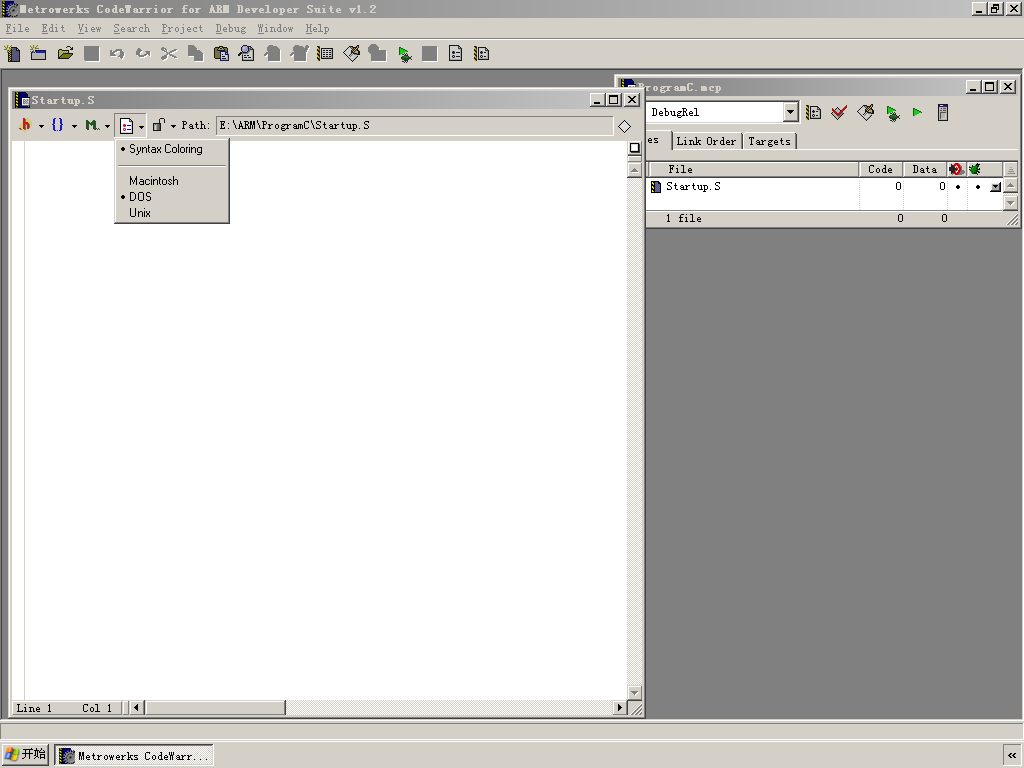This screenshot has width=1024, height=768.
Task: Click the striped grid icon in main toolbar
Action: [x=325, y=54]
